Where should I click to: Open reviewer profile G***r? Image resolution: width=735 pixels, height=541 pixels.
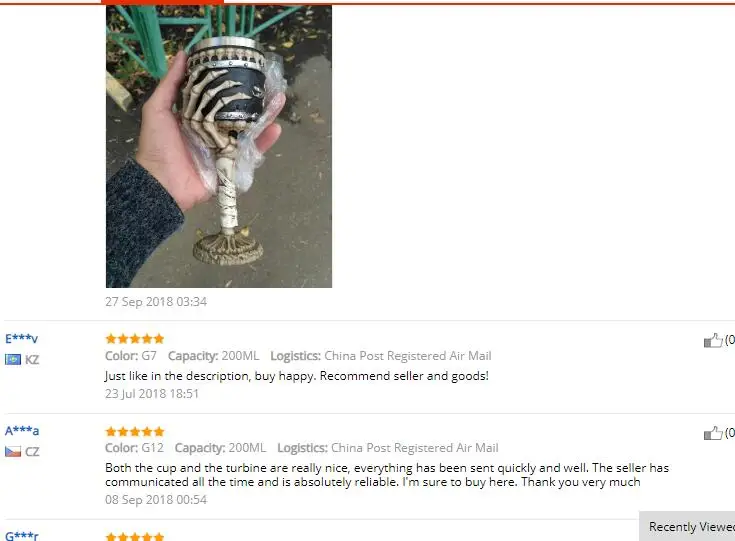(22, 536)
